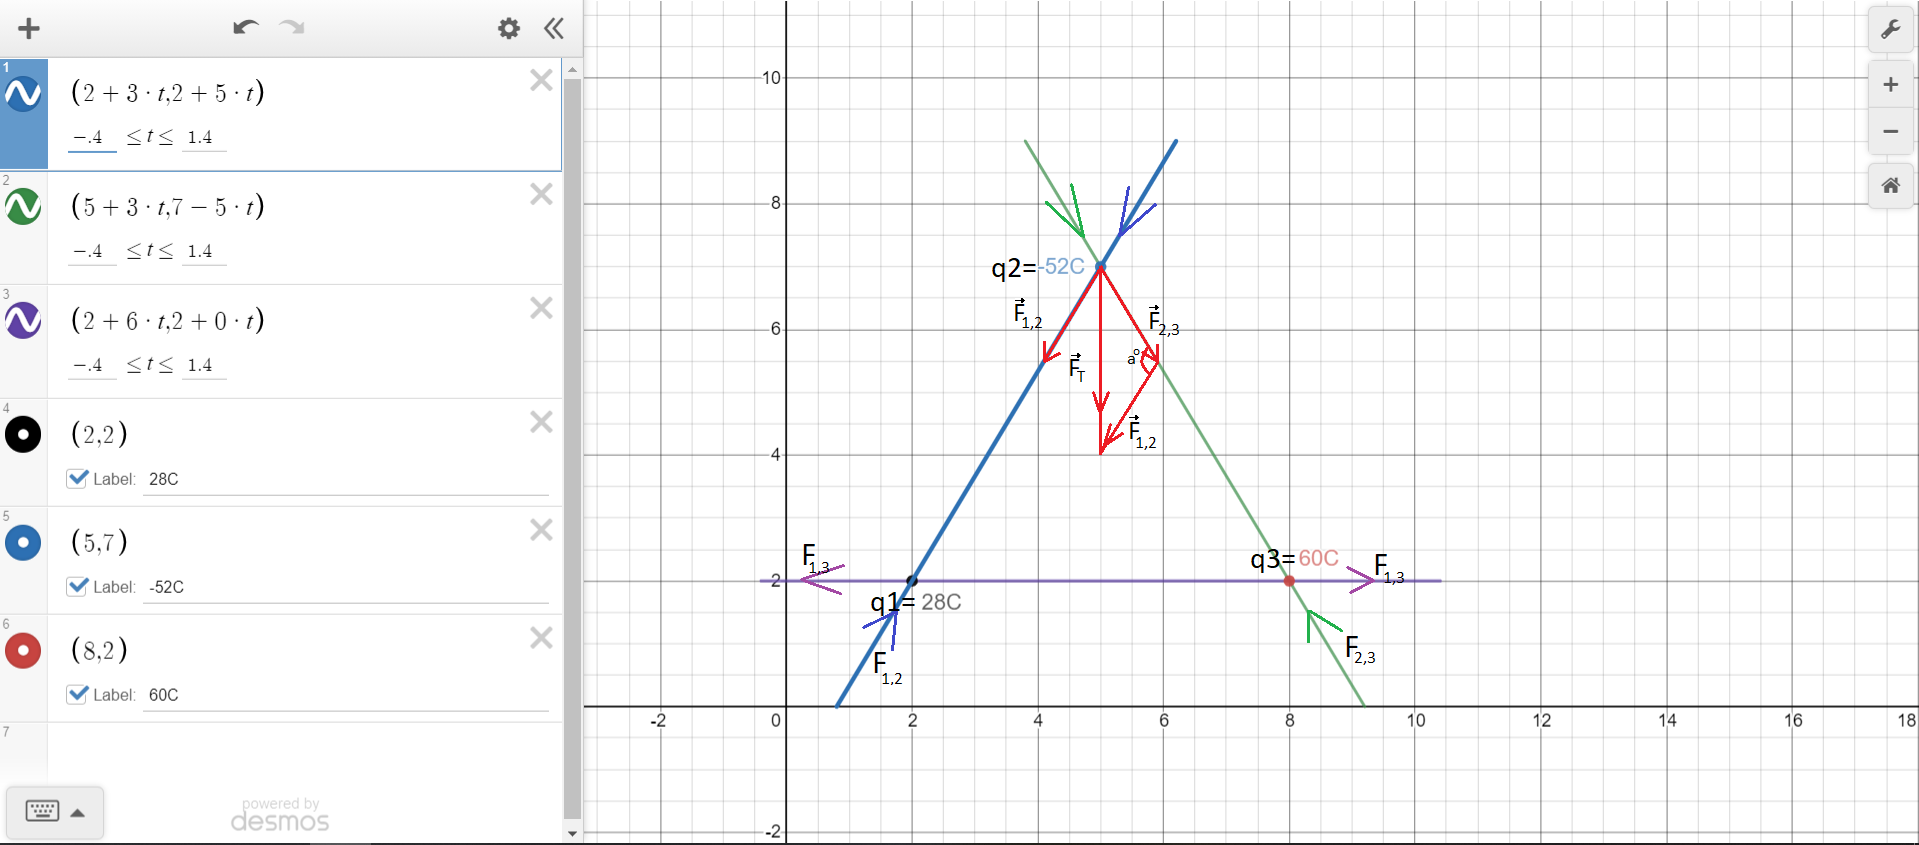Zoom in on the graph

(x=1890, y=85)
